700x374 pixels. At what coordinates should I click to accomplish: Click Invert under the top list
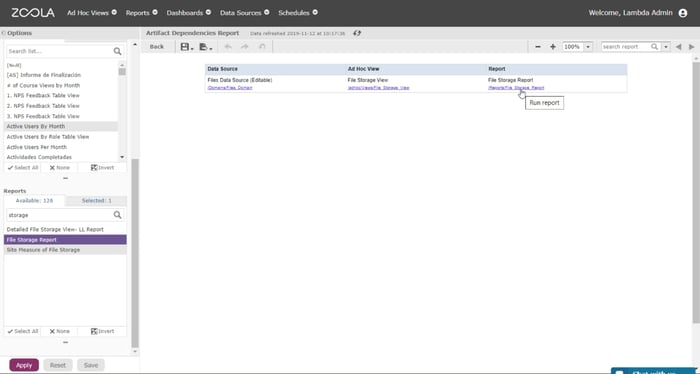tap(102, 168)
